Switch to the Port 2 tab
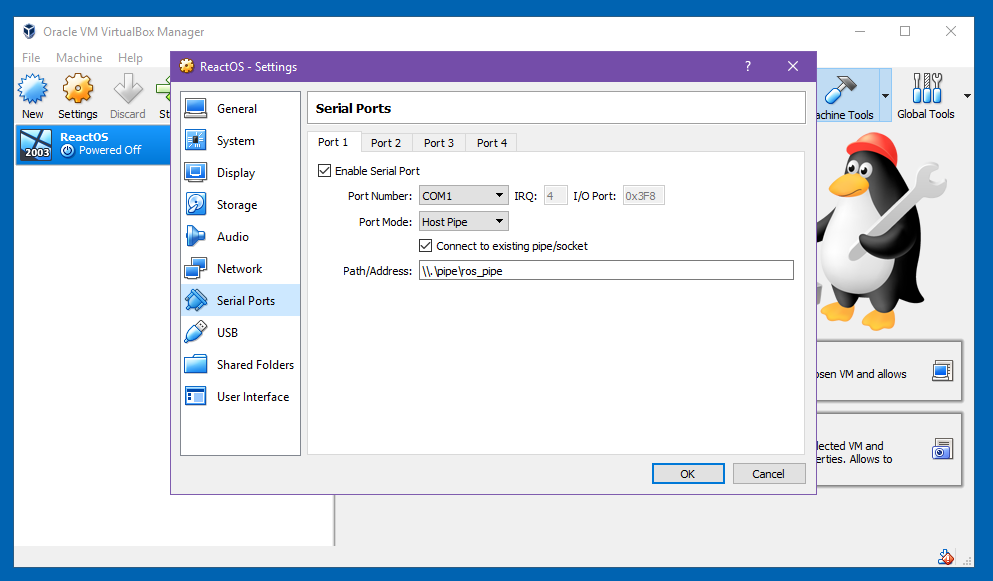Screen dimensions: 993x581 click(386, 143)
